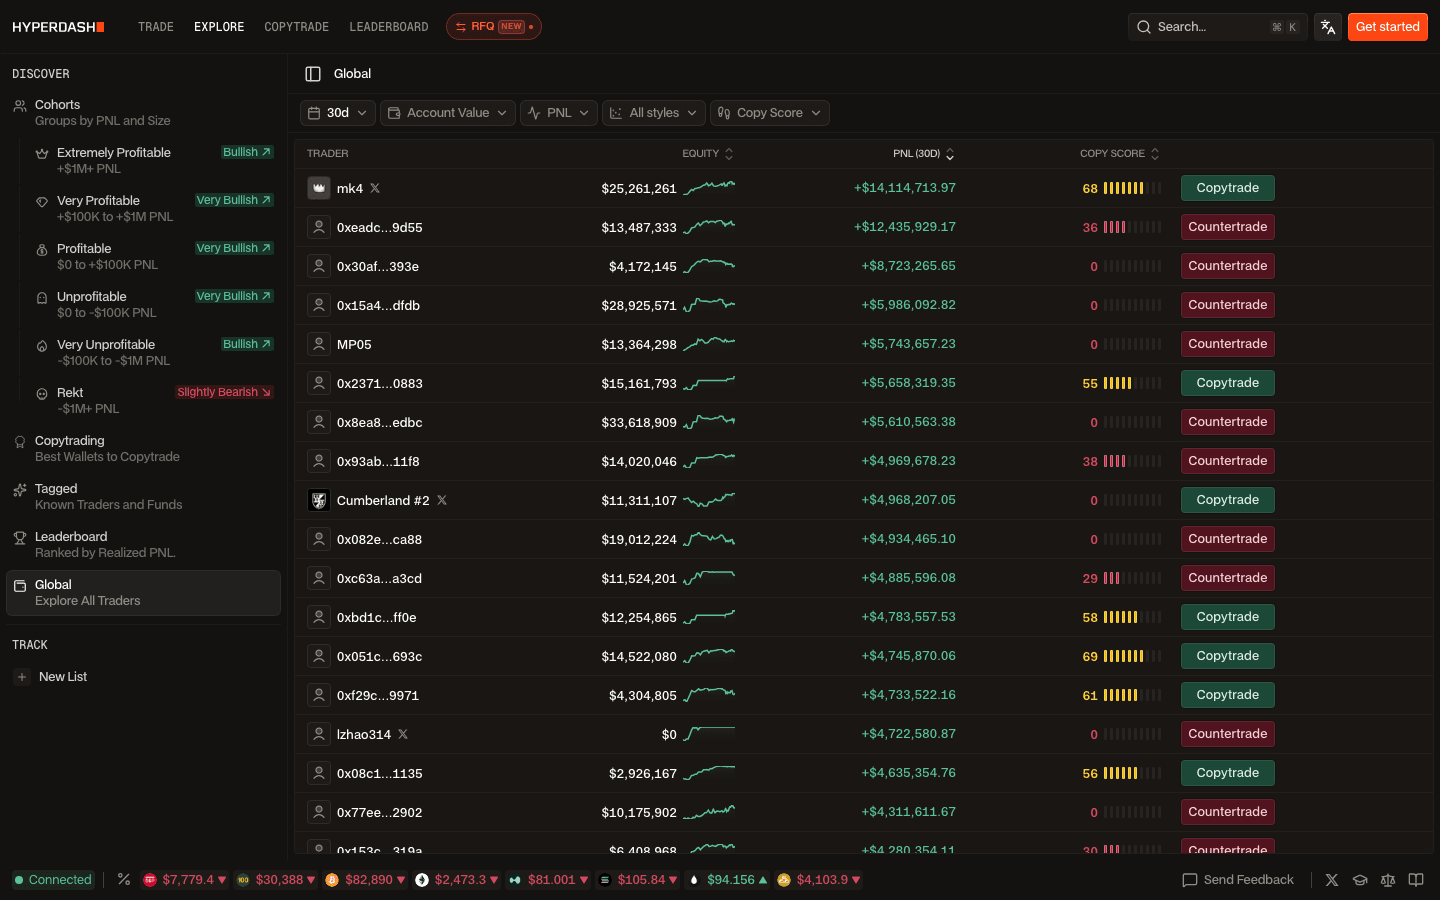Click Send Feedback link

pos(1238,880)
